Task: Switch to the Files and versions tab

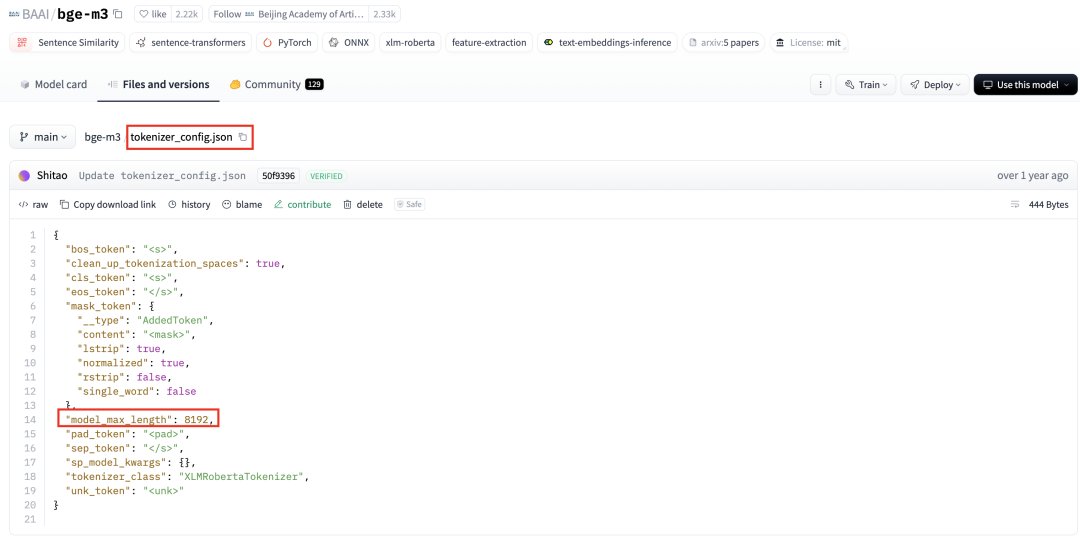Action: [x=158, y=84]
